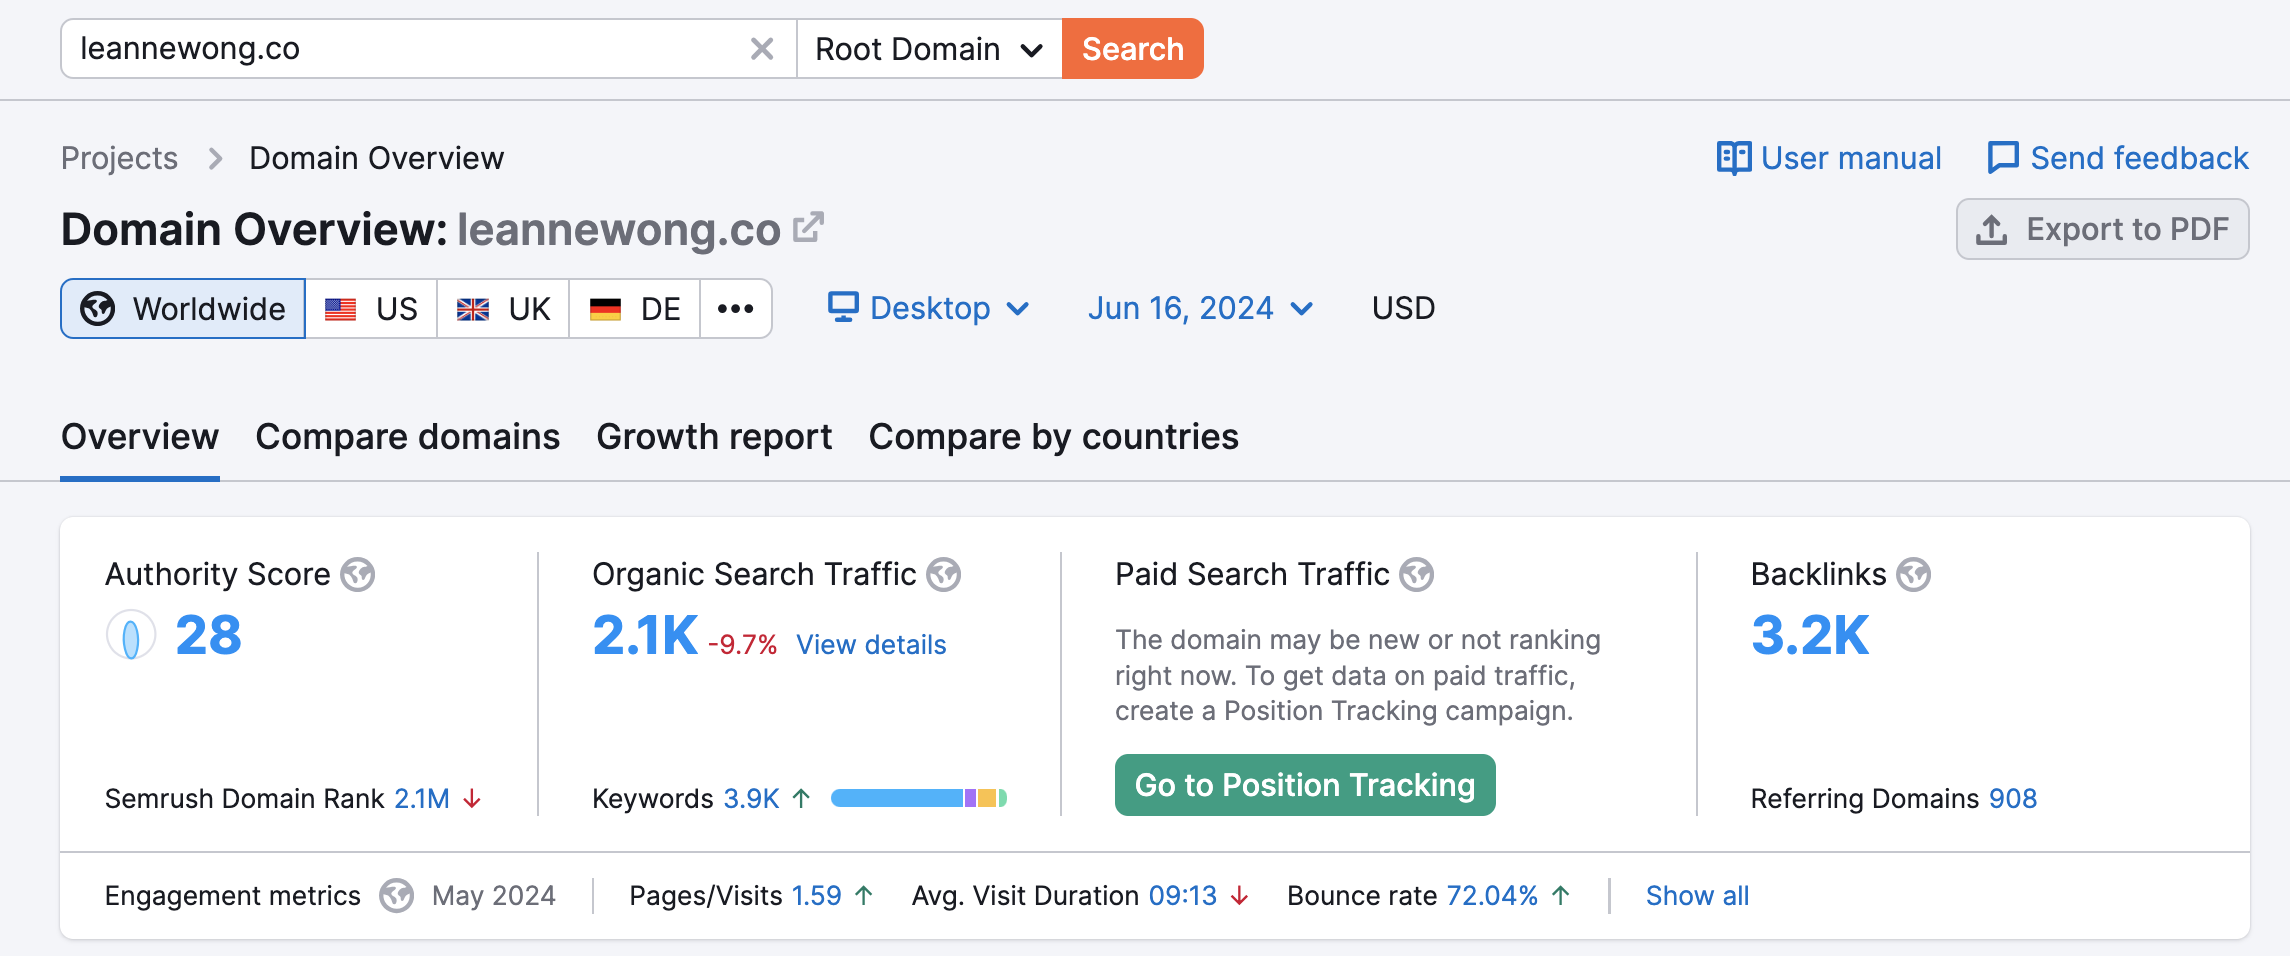
Task: Click the Pages/Visits up arrow
Action: click(865, 896)
